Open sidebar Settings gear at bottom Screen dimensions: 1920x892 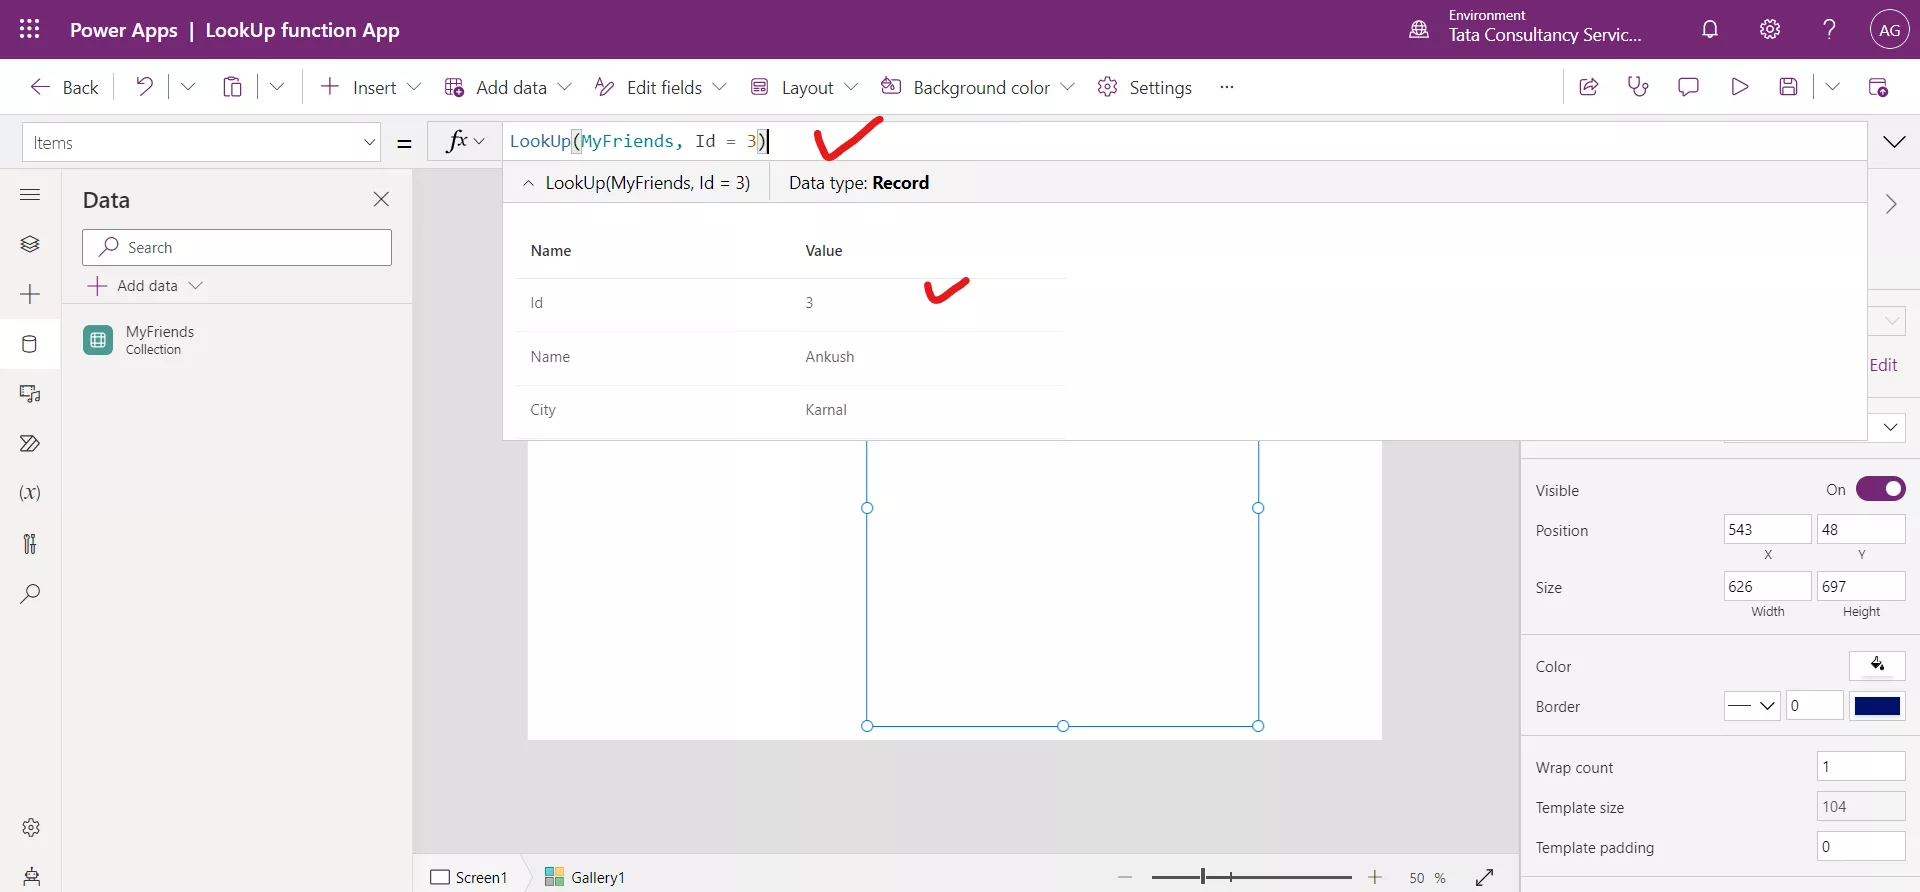31,827
